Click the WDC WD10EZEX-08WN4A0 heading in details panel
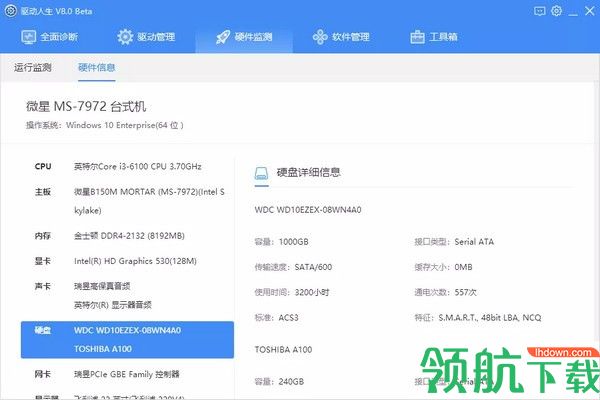This screenshot has height=400, width=600. point(308,210)
